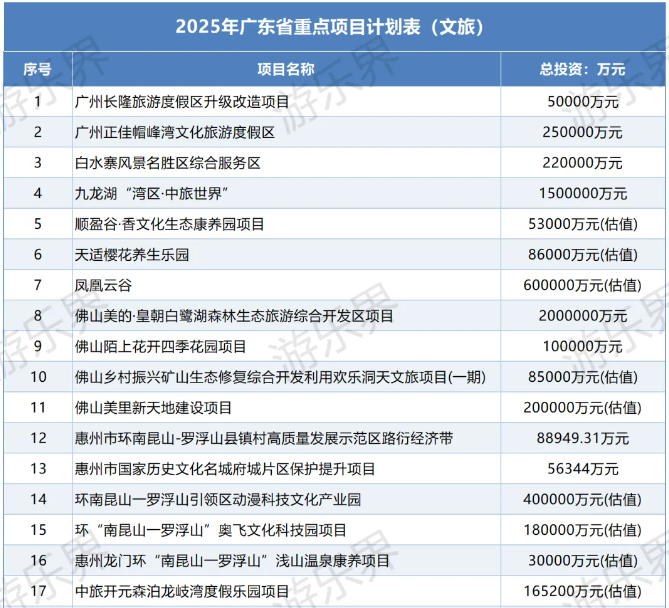Click the 序号 column header
This screenshot has width=669, height=608.
coord(38,69)
